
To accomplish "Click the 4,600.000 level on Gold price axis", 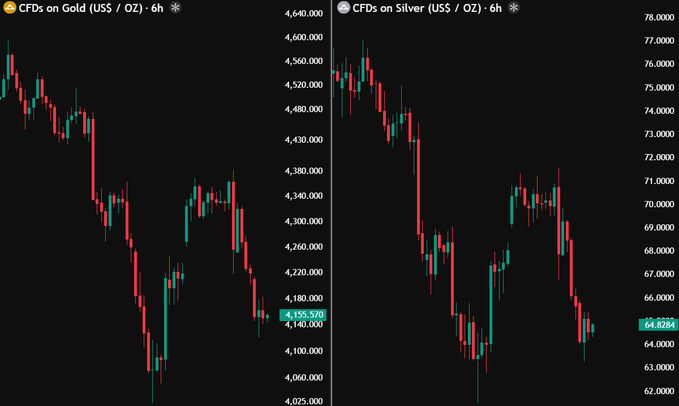I will point(304,37).
